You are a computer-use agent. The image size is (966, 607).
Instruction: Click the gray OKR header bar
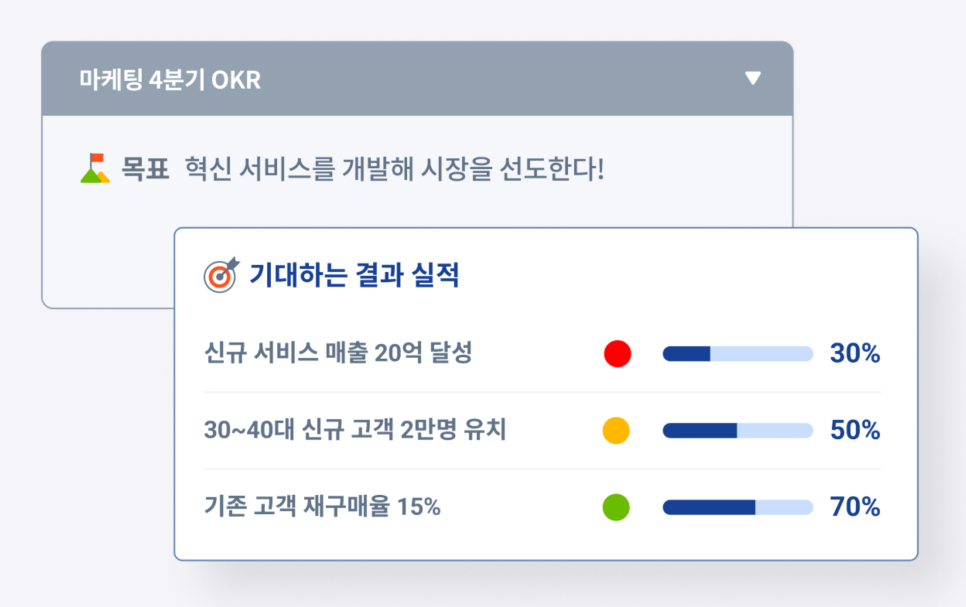(x=417, y=79)
